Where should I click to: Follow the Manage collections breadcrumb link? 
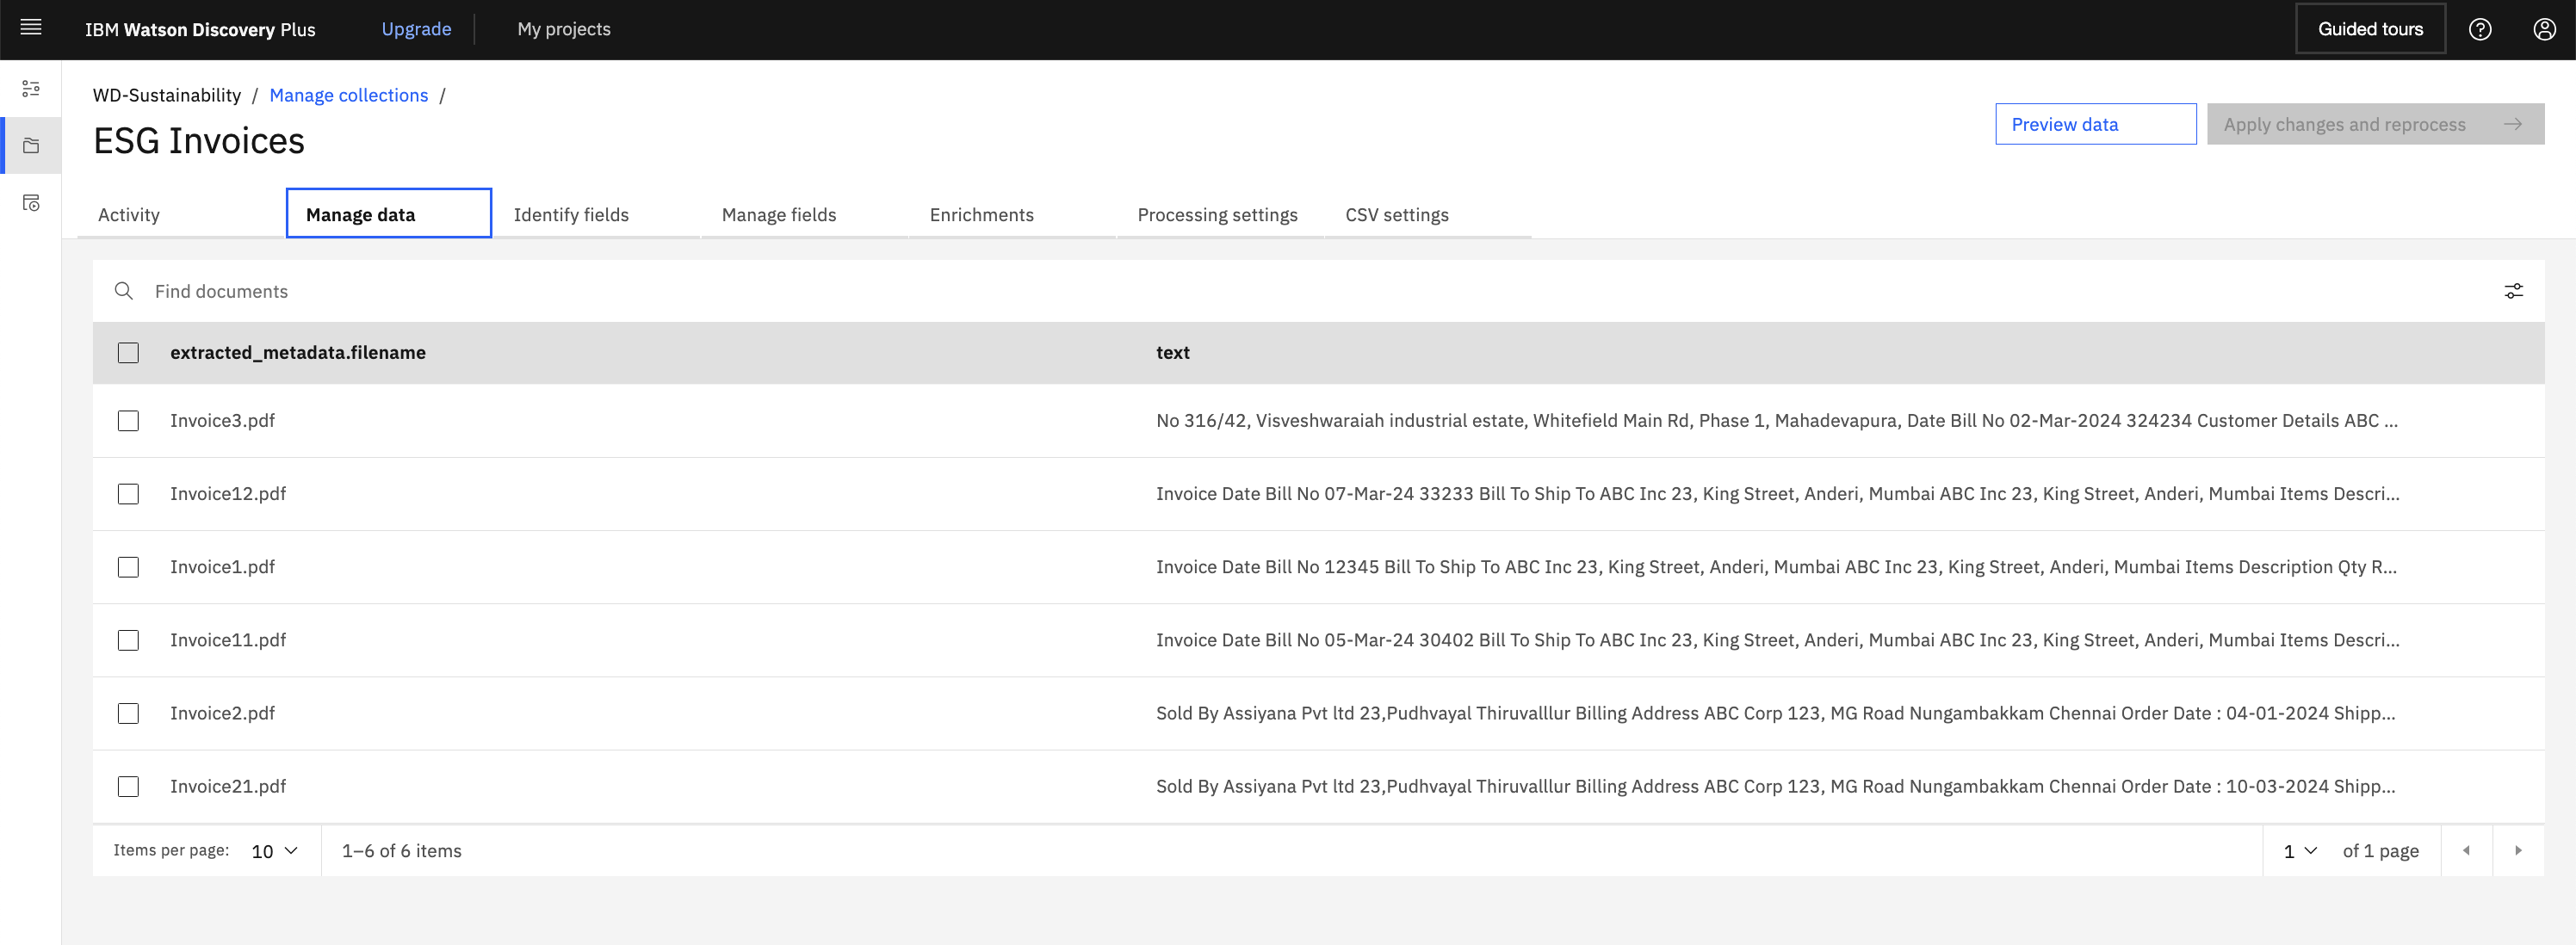pos(348,95)
